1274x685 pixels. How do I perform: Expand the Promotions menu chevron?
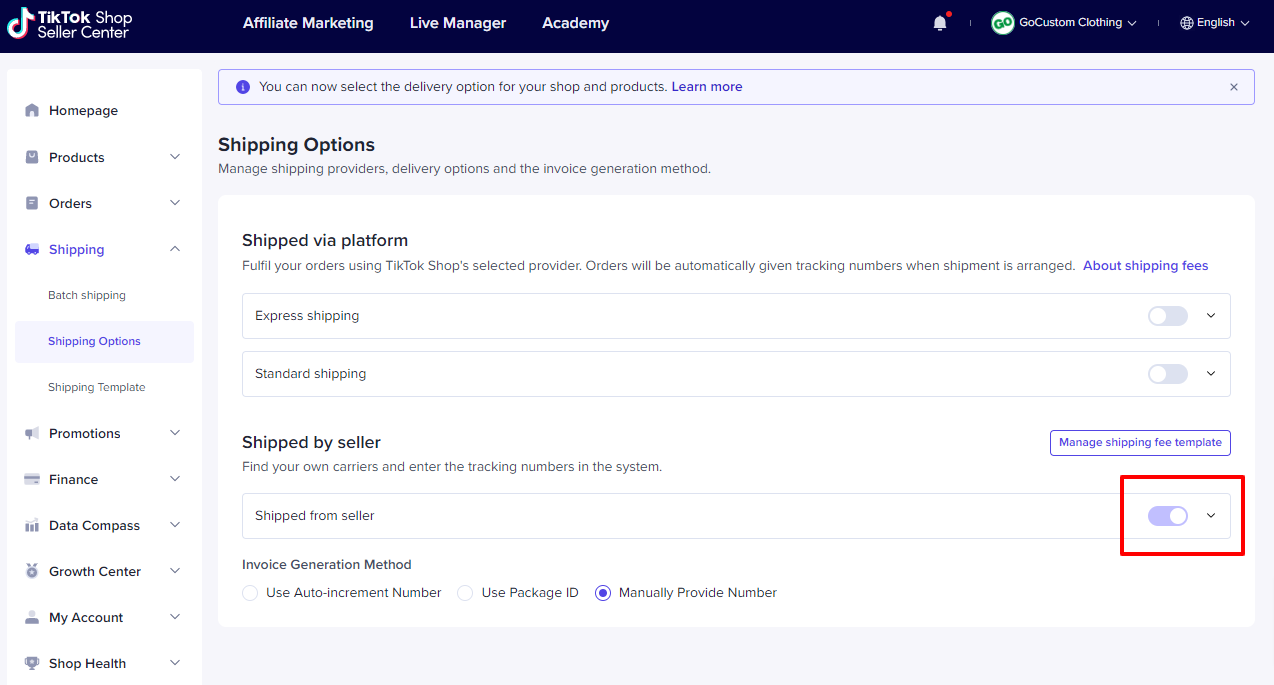pyautogui.click(x=175, y=433)
